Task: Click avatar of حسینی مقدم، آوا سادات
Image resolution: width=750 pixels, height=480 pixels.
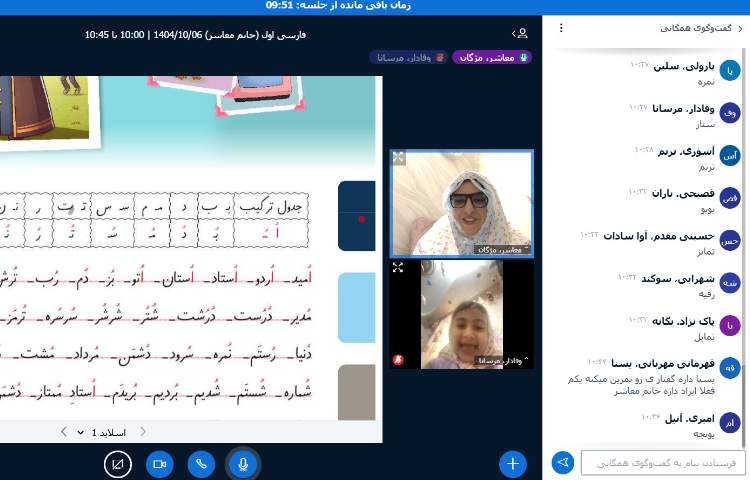Action: 730,240
